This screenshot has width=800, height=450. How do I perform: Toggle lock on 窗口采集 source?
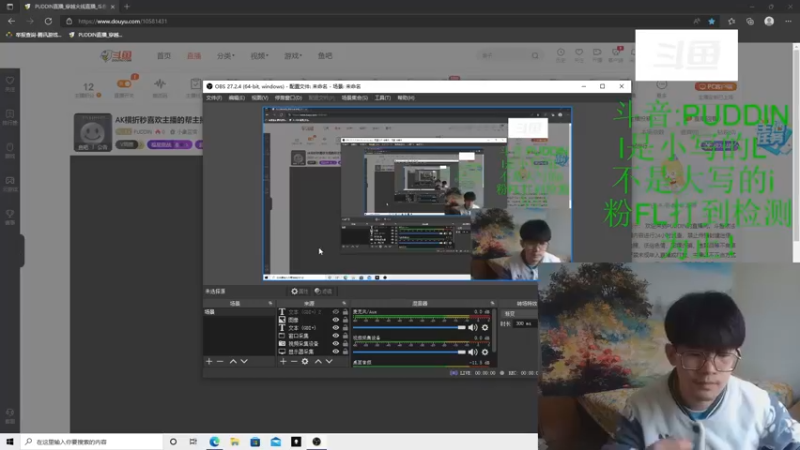(x=345, y=336)
